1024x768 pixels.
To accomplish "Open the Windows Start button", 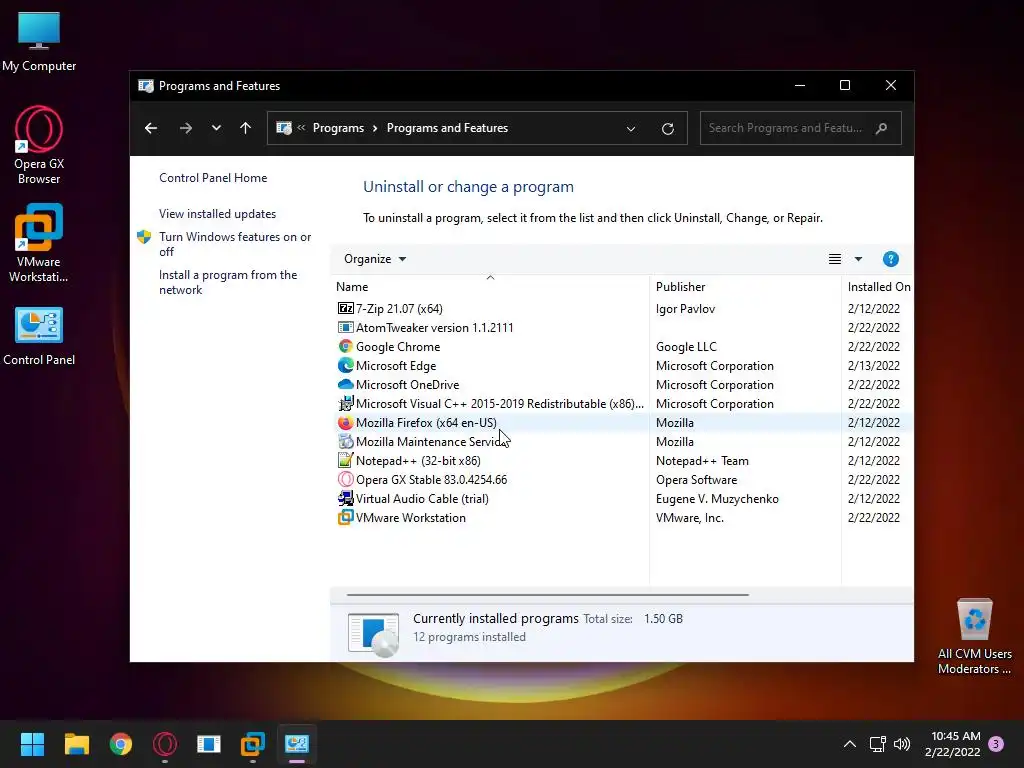I will pyautogui.click(x=32, y=744).
